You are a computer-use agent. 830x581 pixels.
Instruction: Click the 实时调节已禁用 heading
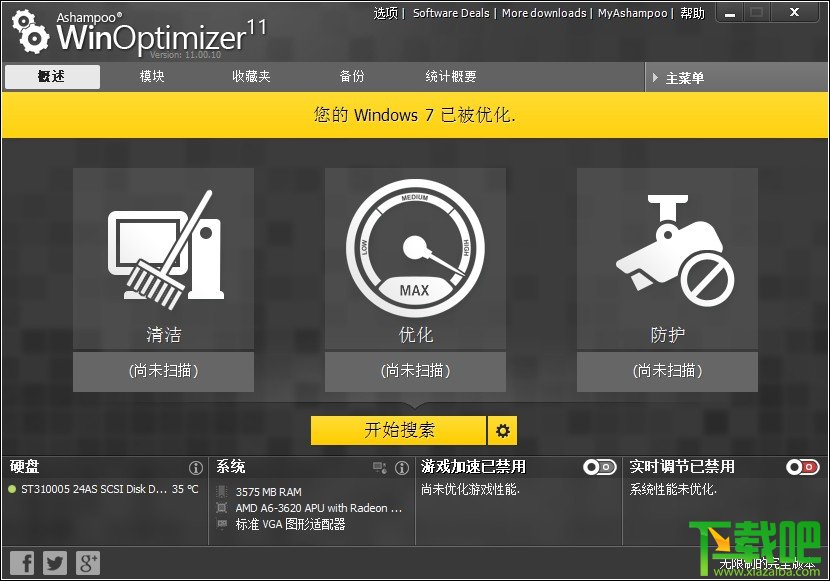click(x=682, y=467)
